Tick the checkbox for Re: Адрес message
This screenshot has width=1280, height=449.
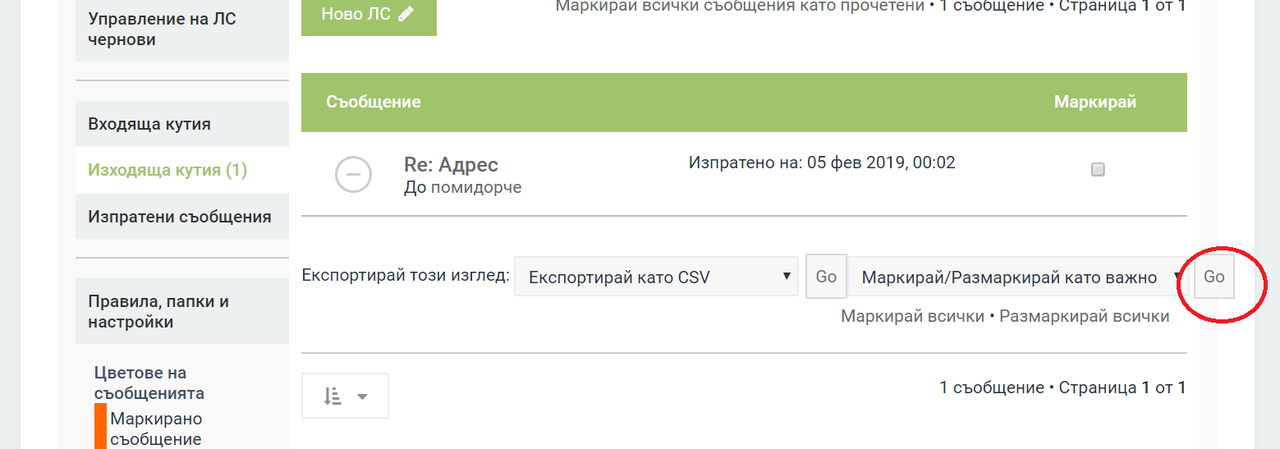[1097, 170]
